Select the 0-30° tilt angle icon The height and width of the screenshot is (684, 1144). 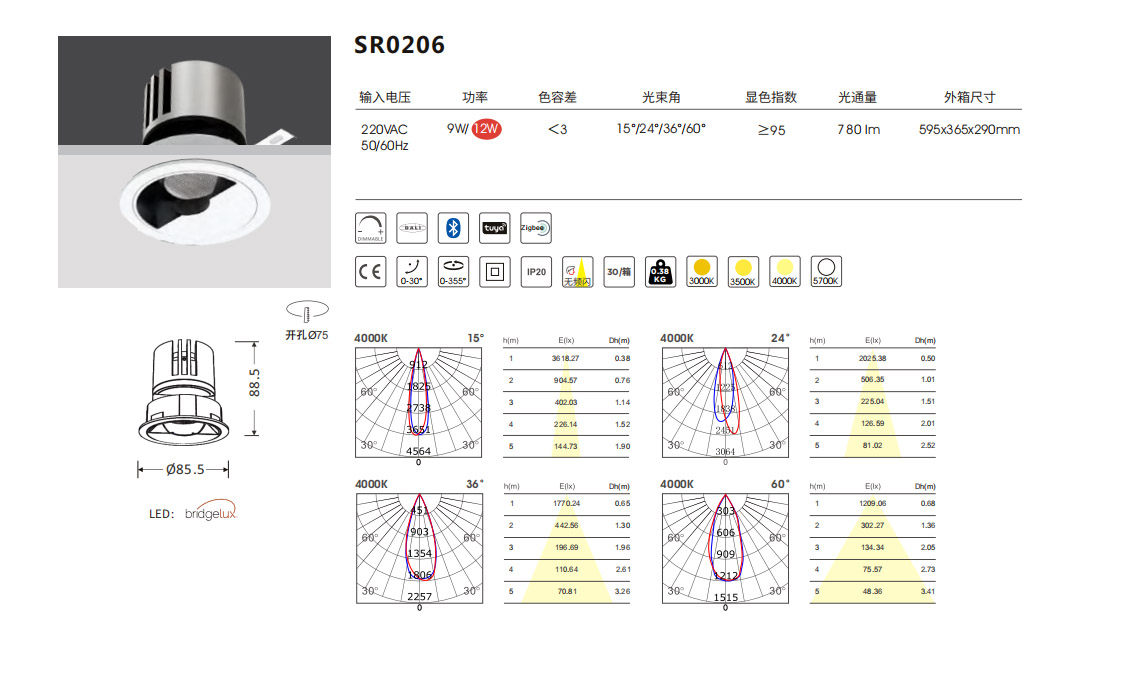coord(411,271)
